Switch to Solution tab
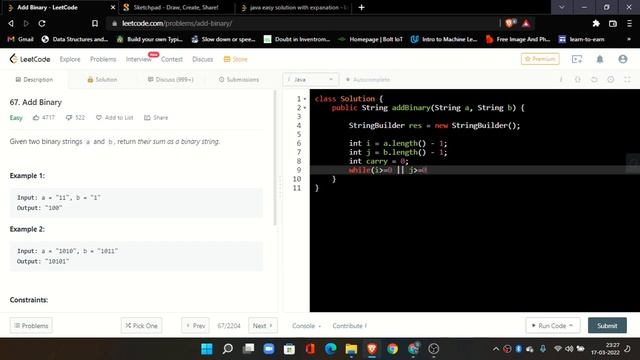 [102, 80]
